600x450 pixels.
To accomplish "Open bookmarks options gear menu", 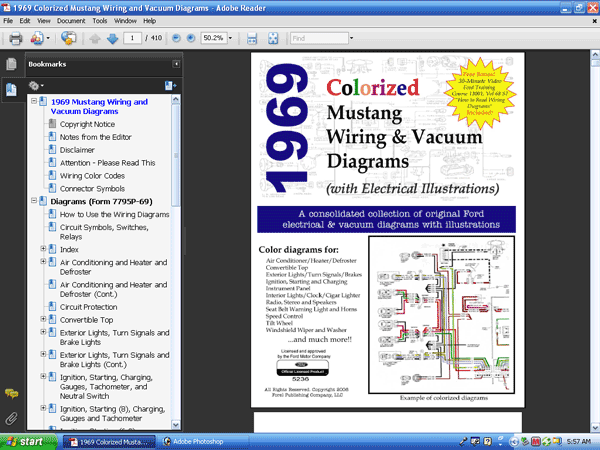I will pos(36,86).
